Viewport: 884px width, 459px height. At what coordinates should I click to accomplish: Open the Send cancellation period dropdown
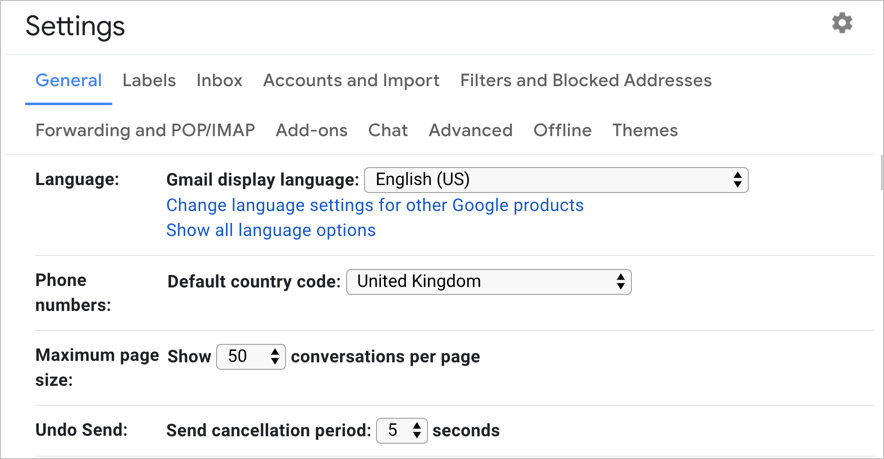coord(401,431)
